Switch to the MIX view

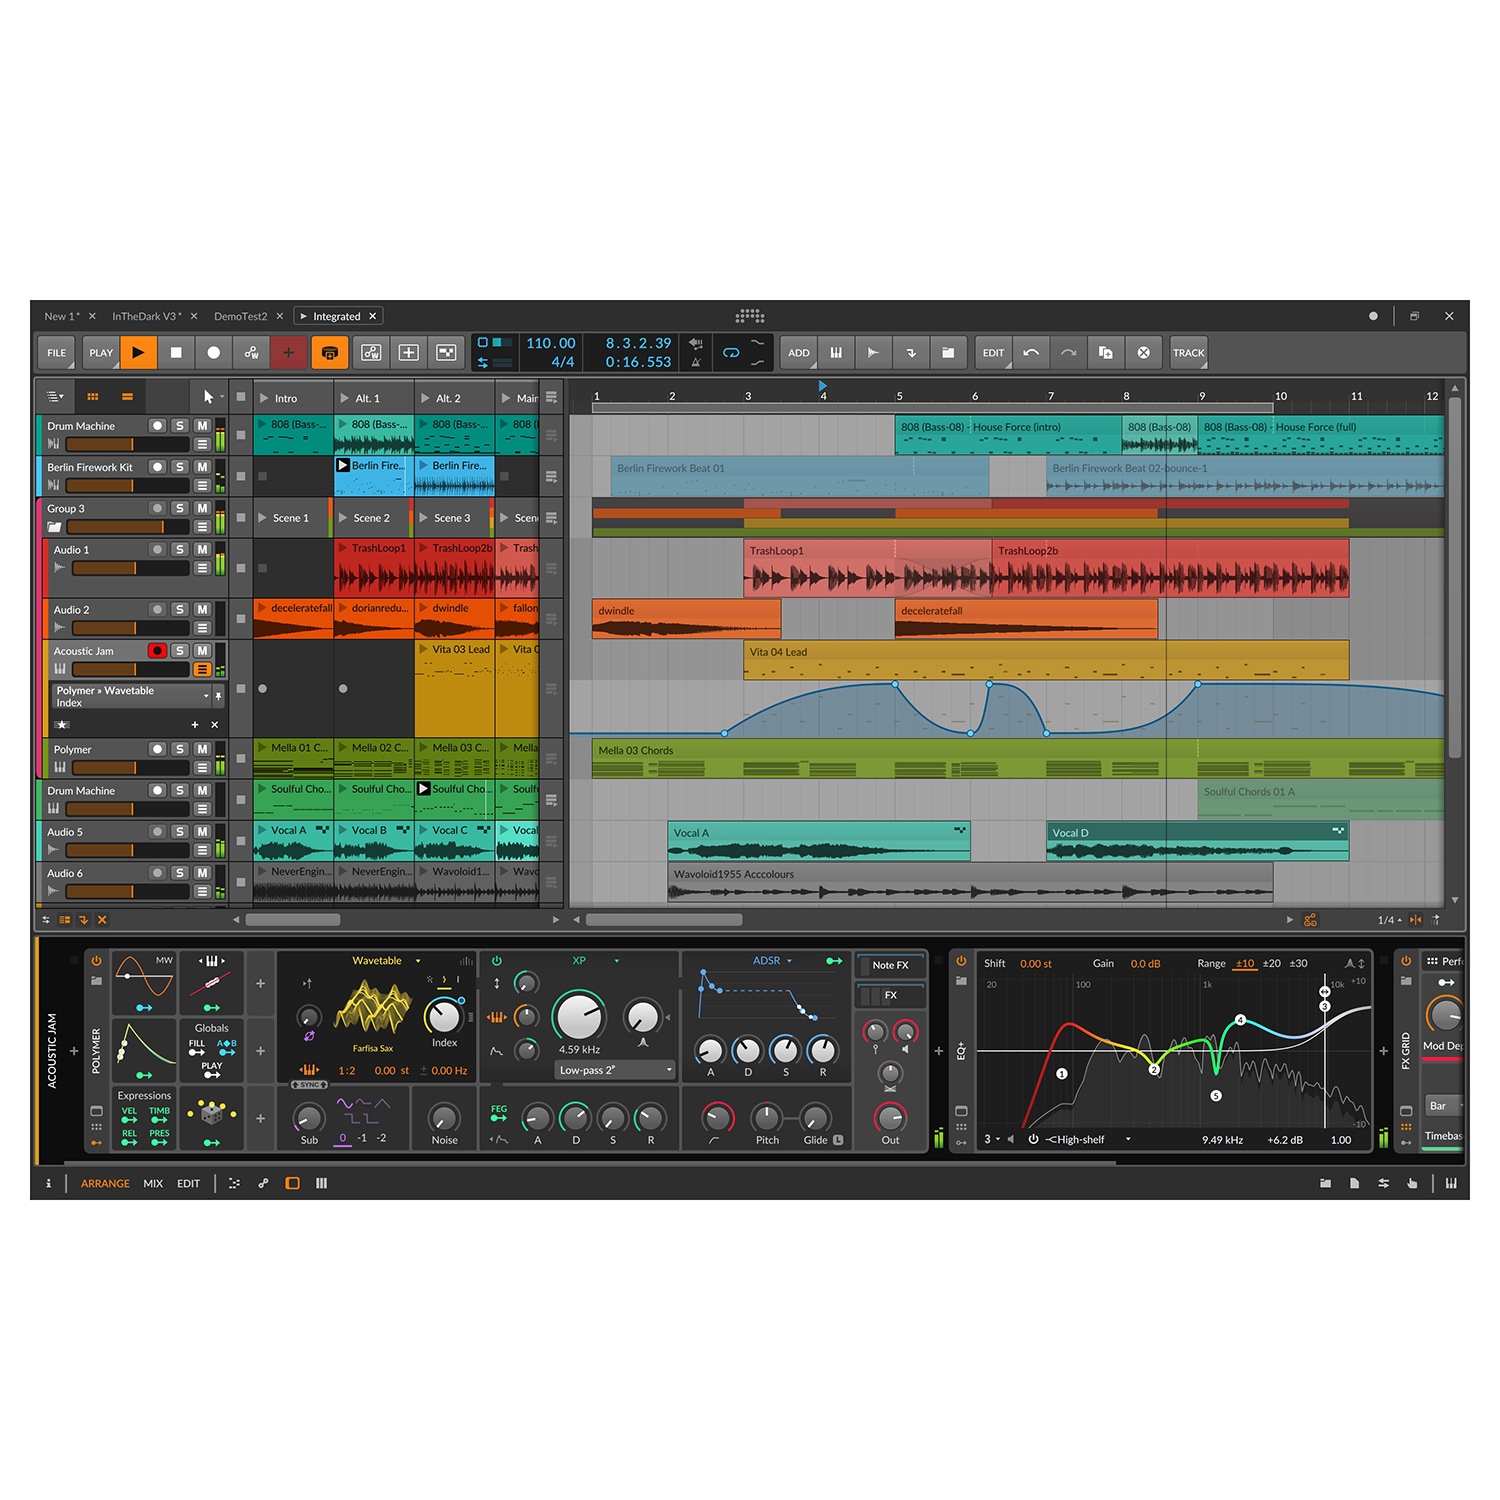pyautogui.click(x=153, y=1183)
